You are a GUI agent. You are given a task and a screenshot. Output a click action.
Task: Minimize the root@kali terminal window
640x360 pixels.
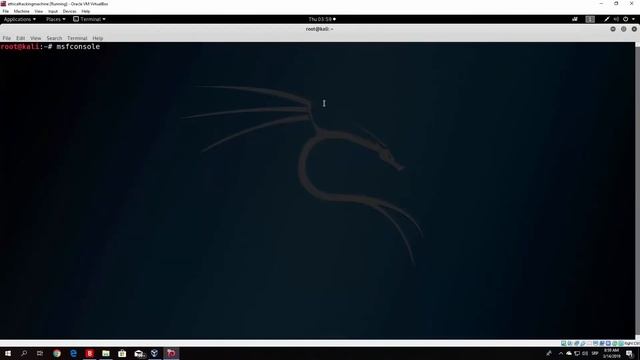(613, 29)
